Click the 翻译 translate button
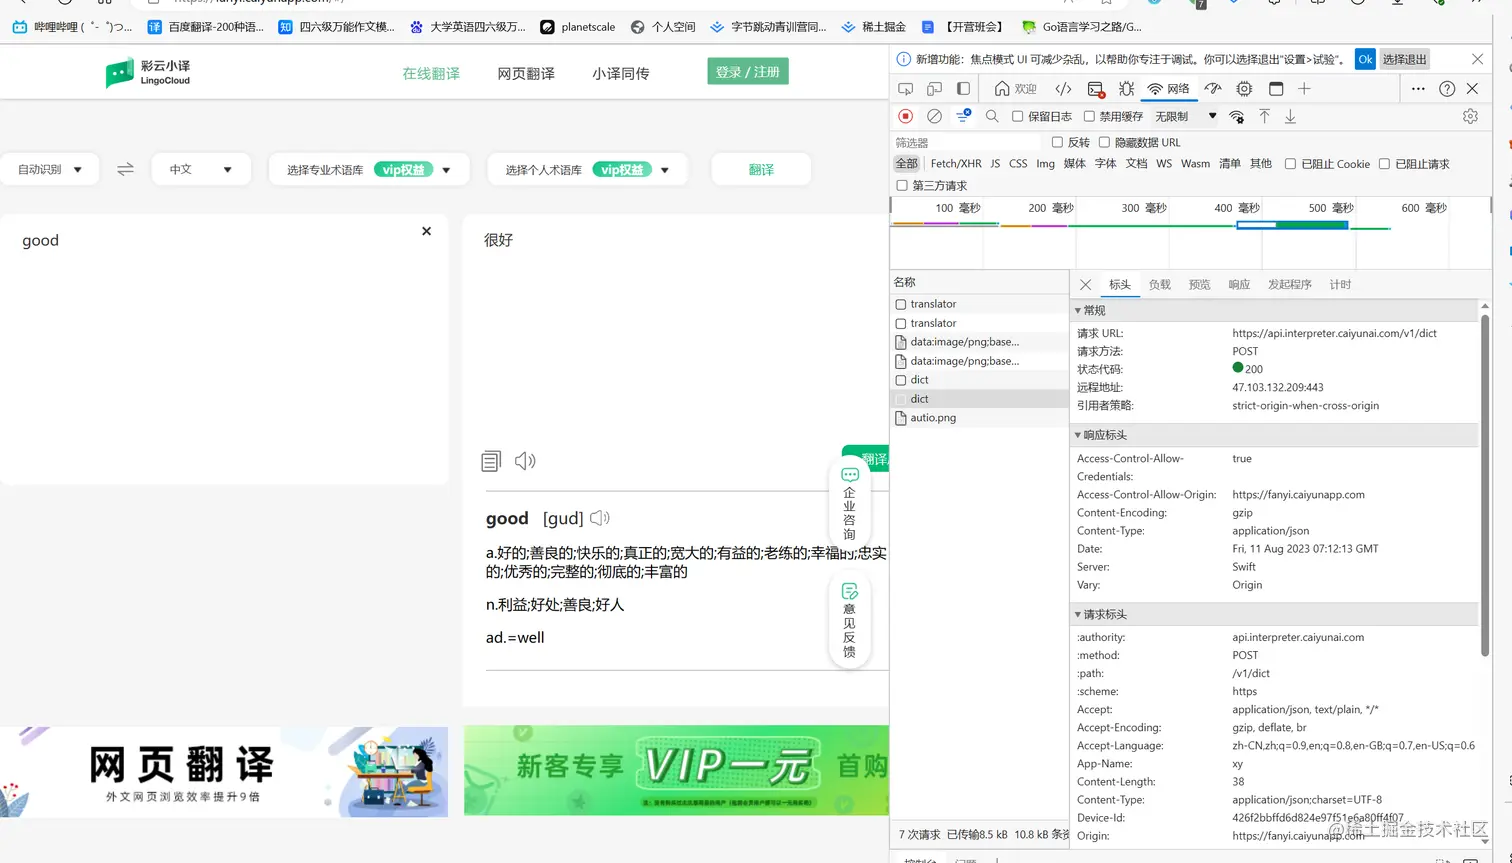 click(761, 169)
